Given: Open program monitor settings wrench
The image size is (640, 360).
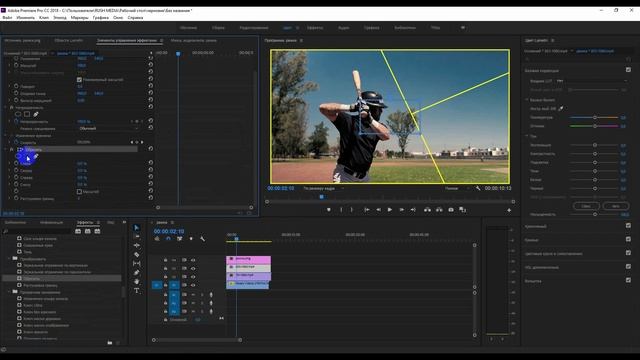Looking at the screenshot, I should click(x=478, y=188).
